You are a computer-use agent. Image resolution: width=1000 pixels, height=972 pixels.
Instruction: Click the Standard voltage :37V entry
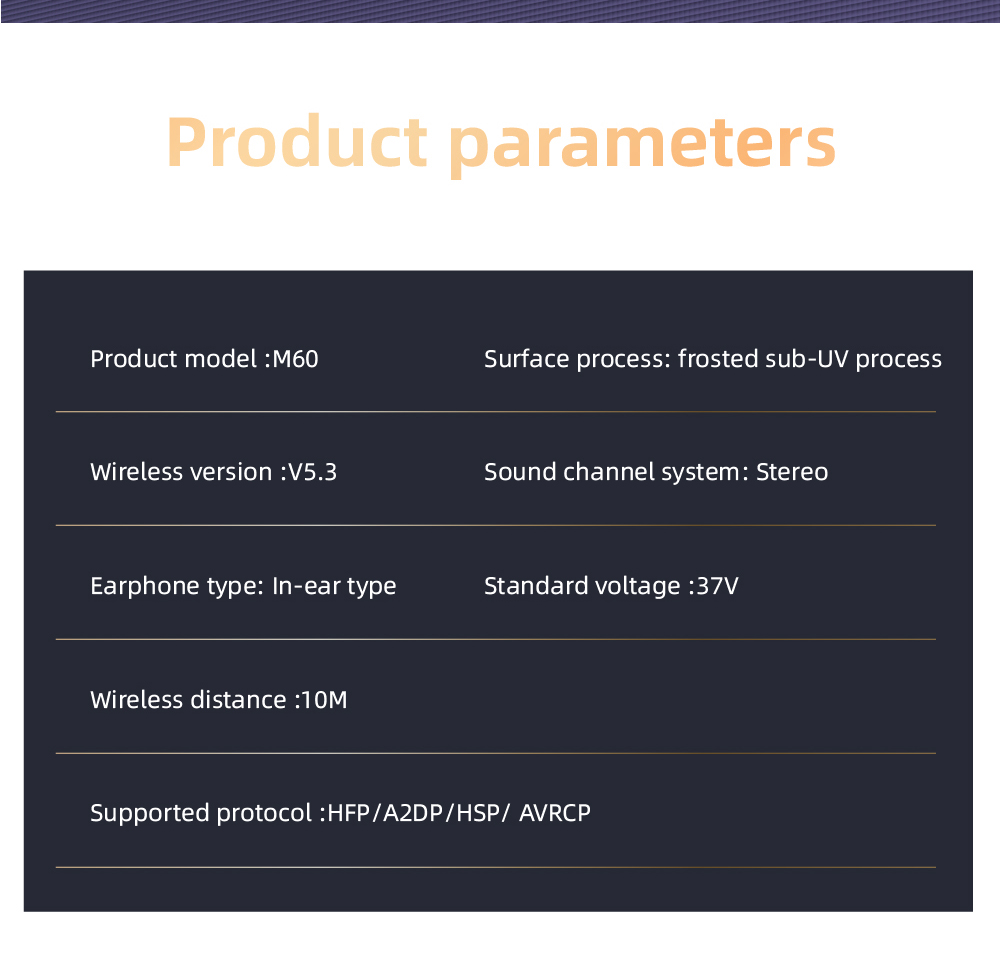click(x=611, y=586)
